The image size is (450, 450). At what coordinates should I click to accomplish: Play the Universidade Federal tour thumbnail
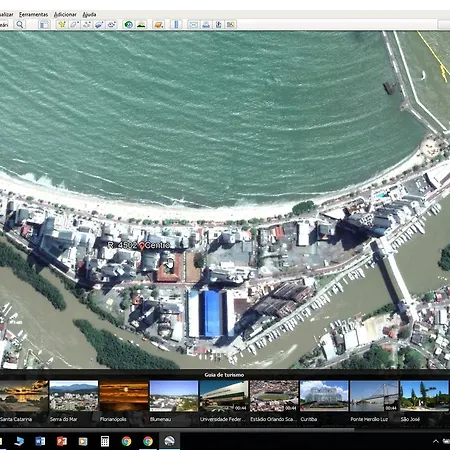click(224, 396)
